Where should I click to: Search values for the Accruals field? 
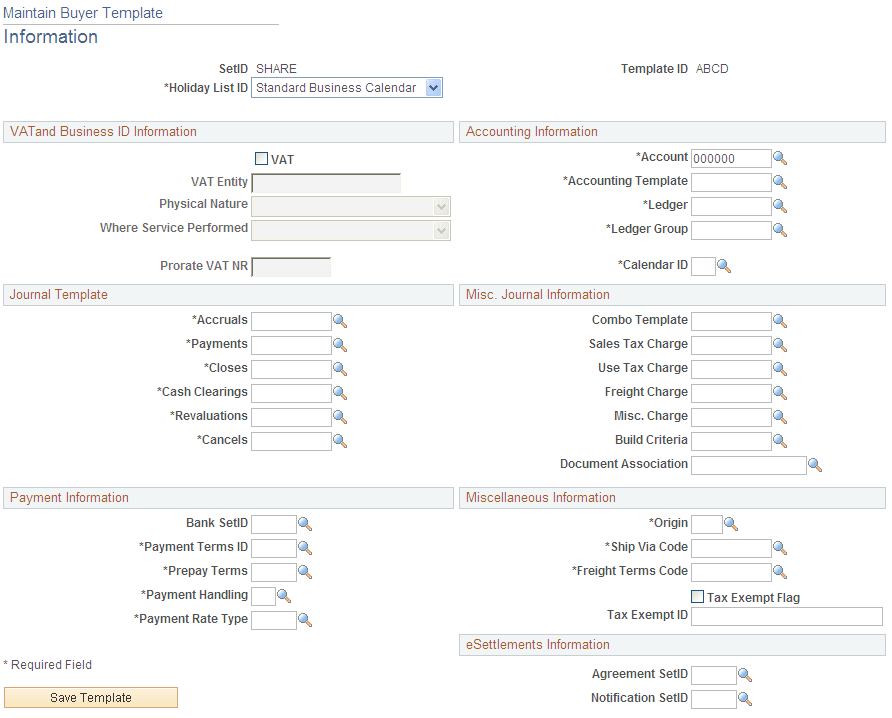pyautogui.click(x=340, y=320)
